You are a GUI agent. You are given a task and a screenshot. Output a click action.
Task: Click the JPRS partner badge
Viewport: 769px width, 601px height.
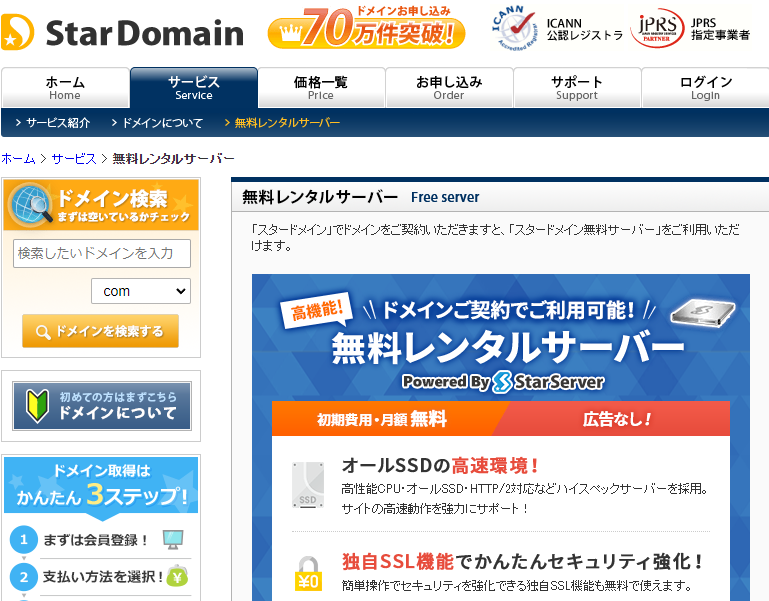657,28
